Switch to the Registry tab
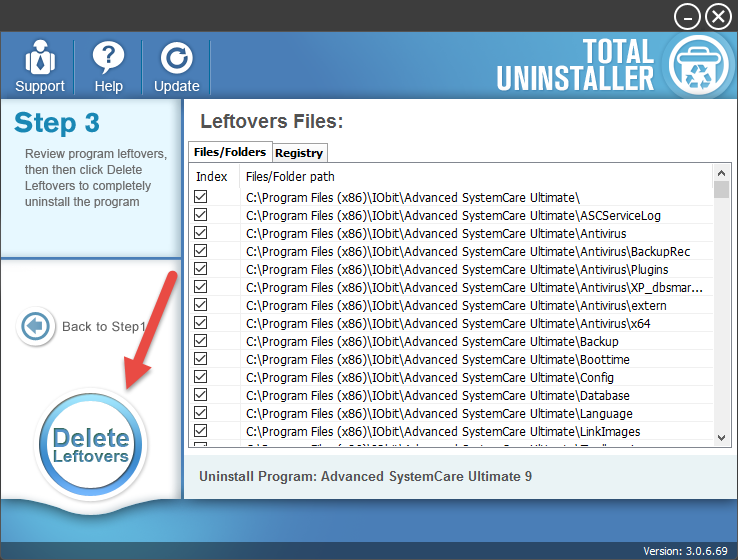 tap(299, 153)
